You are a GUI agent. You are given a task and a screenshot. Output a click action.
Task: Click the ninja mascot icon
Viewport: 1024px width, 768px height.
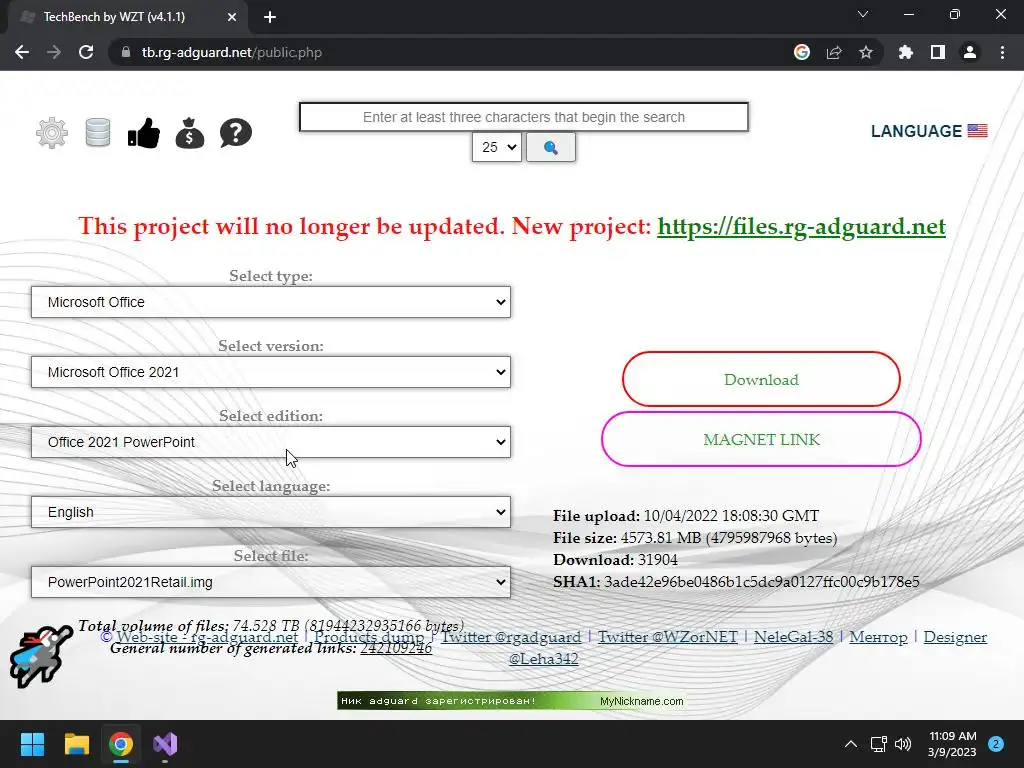[40, 656]
